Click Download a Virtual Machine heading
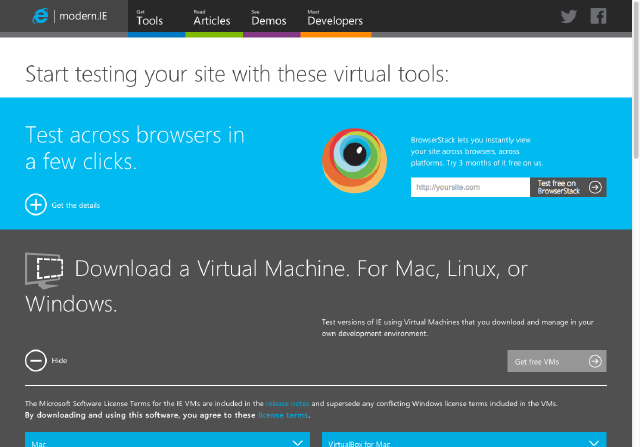The width and height of the screenshot is (640, 447). 276,286
